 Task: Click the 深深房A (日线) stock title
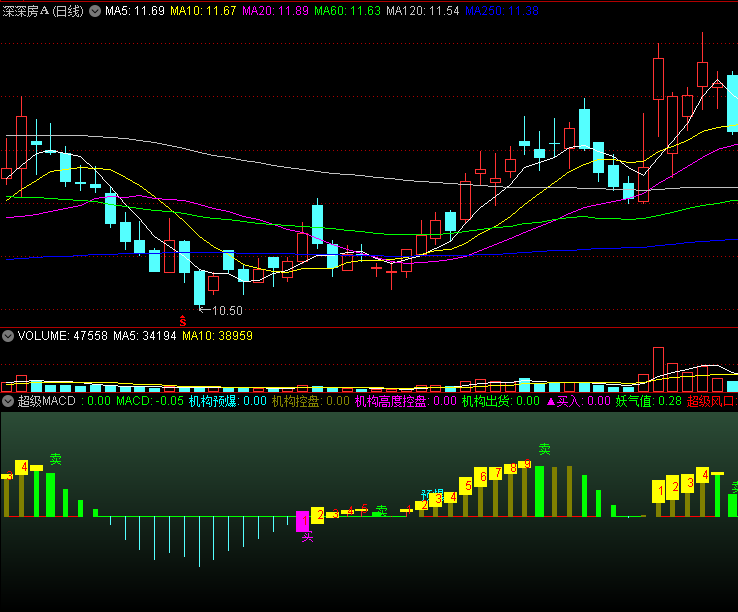(43, 11)
